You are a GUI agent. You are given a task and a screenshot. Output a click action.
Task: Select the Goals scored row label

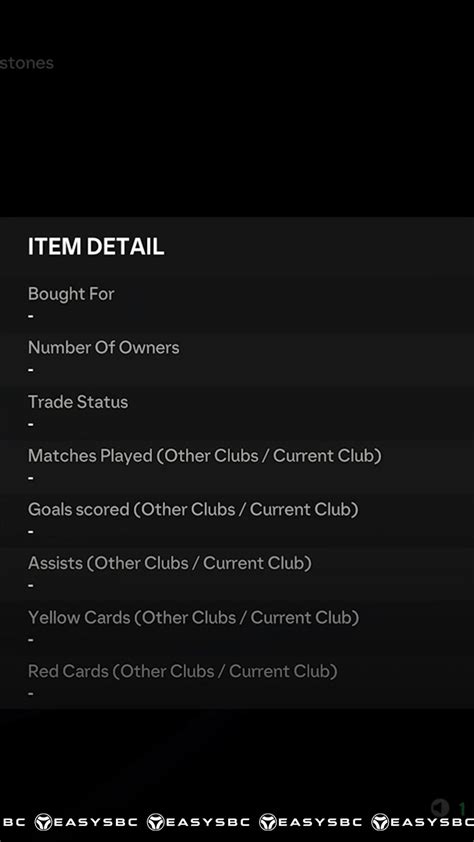[193, 509]
